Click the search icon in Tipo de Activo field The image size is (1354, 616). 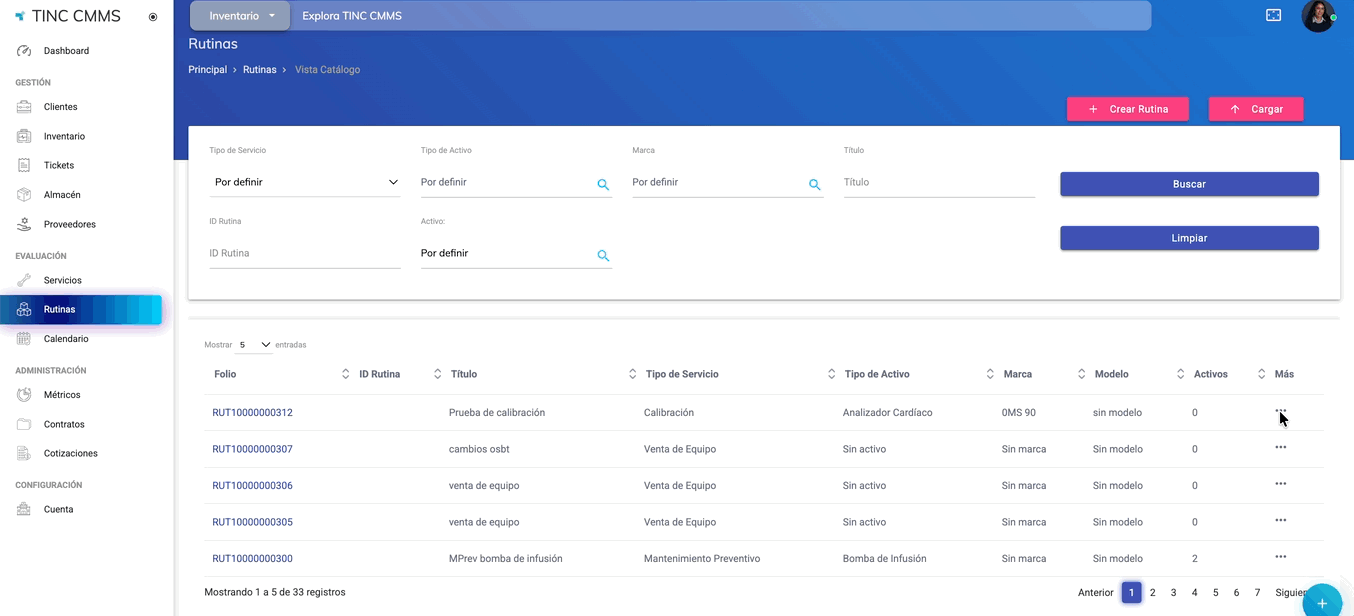click(x=603, y=184)
